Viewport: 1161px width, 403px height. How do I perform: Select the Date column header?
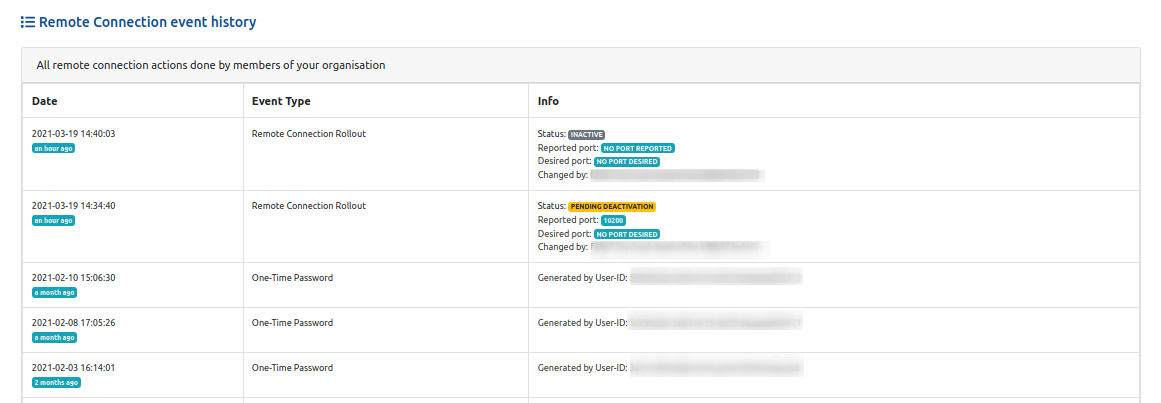[x=45, y=101]
